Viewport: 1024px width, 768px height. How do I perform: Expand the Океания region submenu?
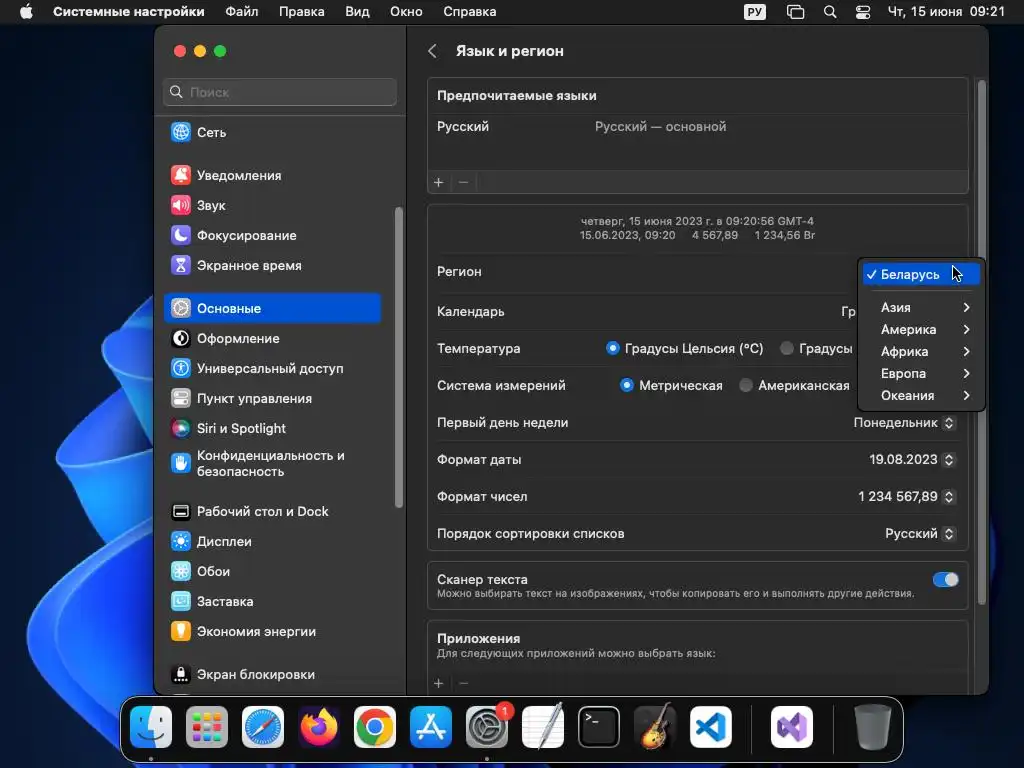pyautogui.click(x=921, y=396)
